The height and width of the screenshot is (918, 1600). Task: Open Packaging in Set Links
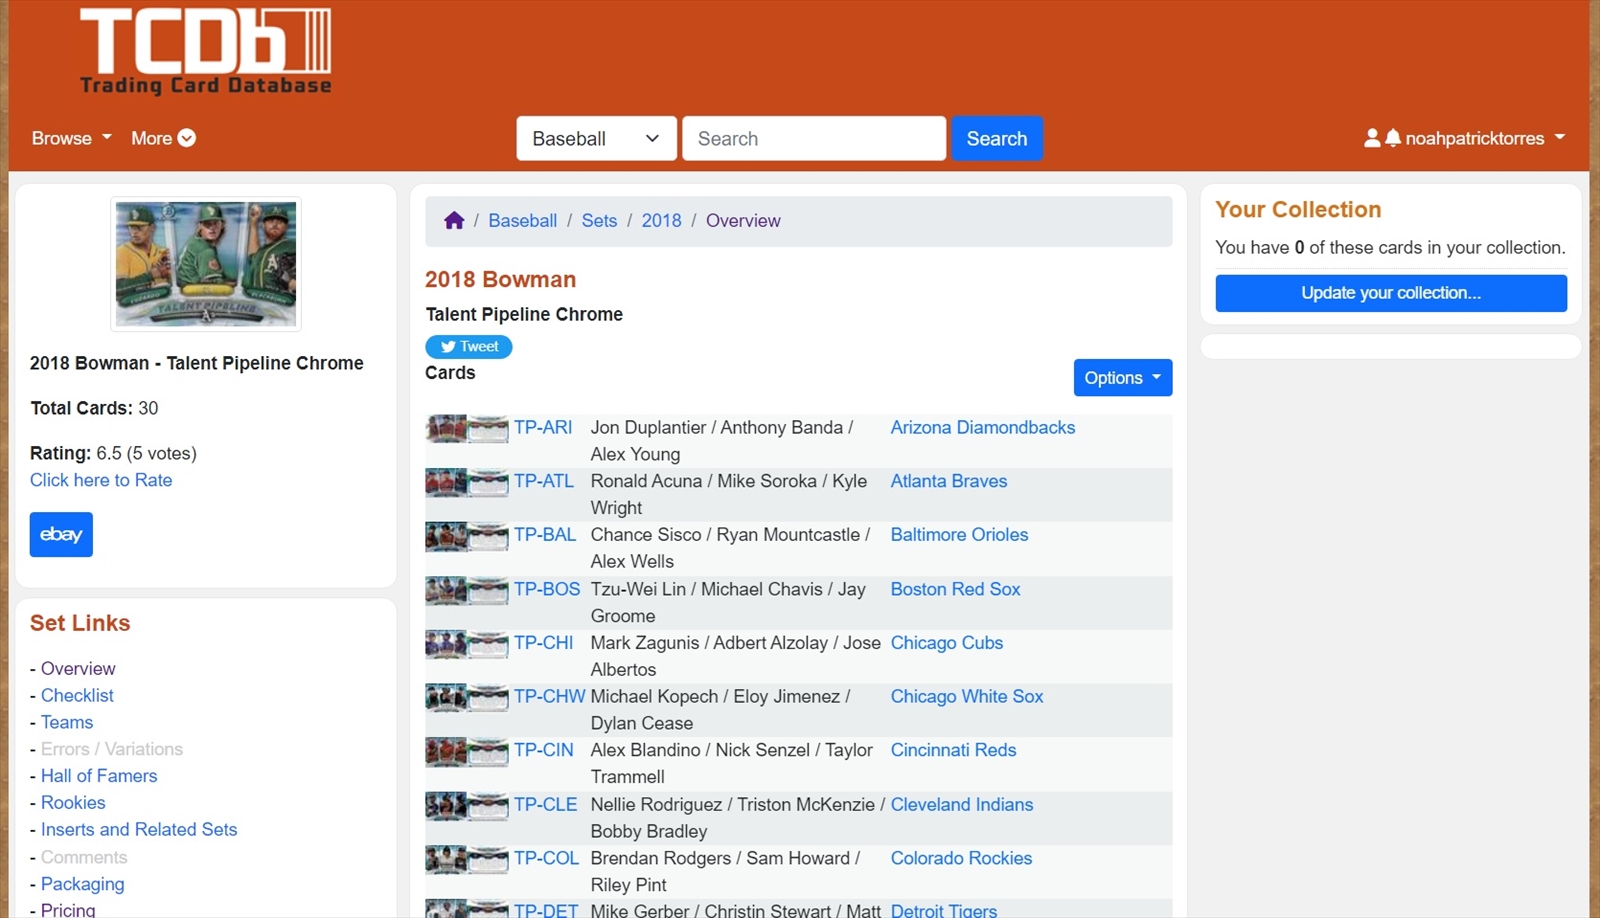click(x=83, y=884)
